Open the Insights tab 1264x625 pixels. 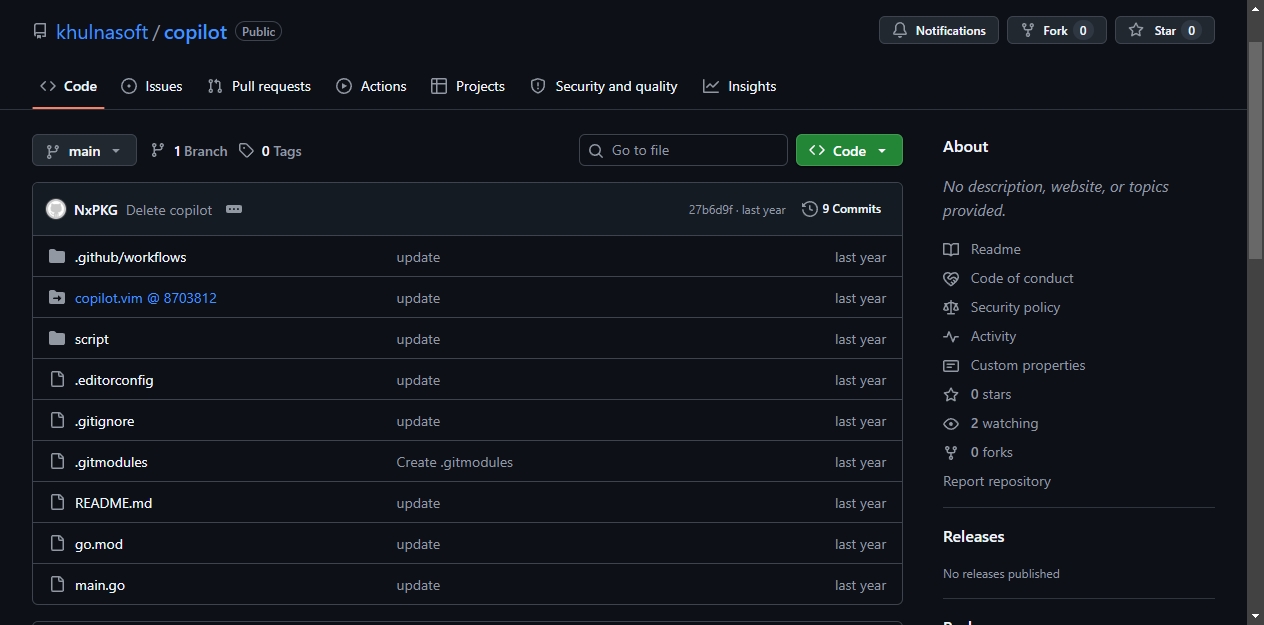(740, 87)
